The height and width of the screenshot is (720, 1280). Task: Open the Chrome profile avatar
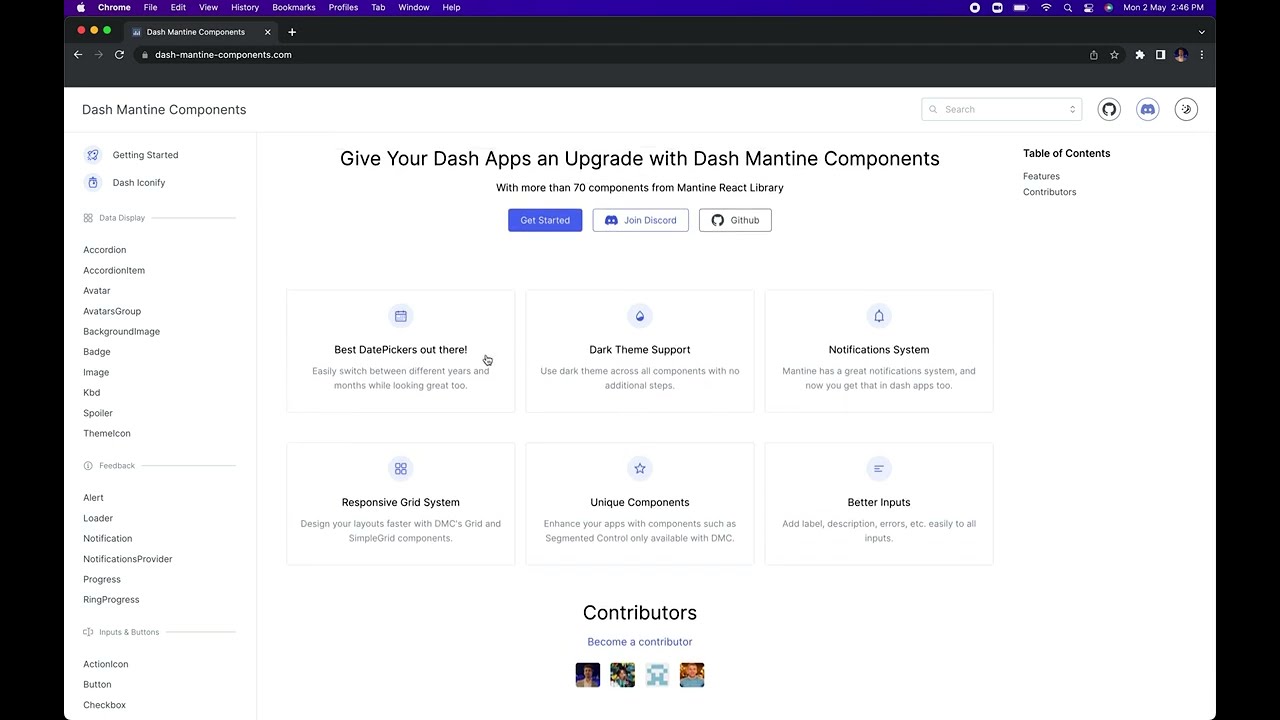(1181, 55)
